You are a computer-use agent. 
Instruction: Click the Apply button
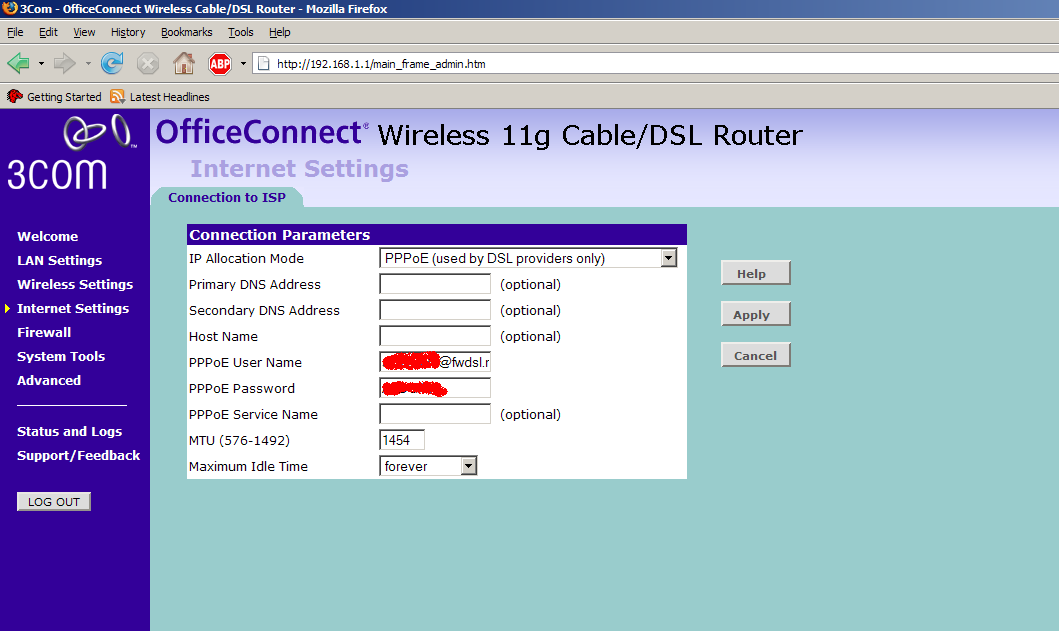pos(756,314)
